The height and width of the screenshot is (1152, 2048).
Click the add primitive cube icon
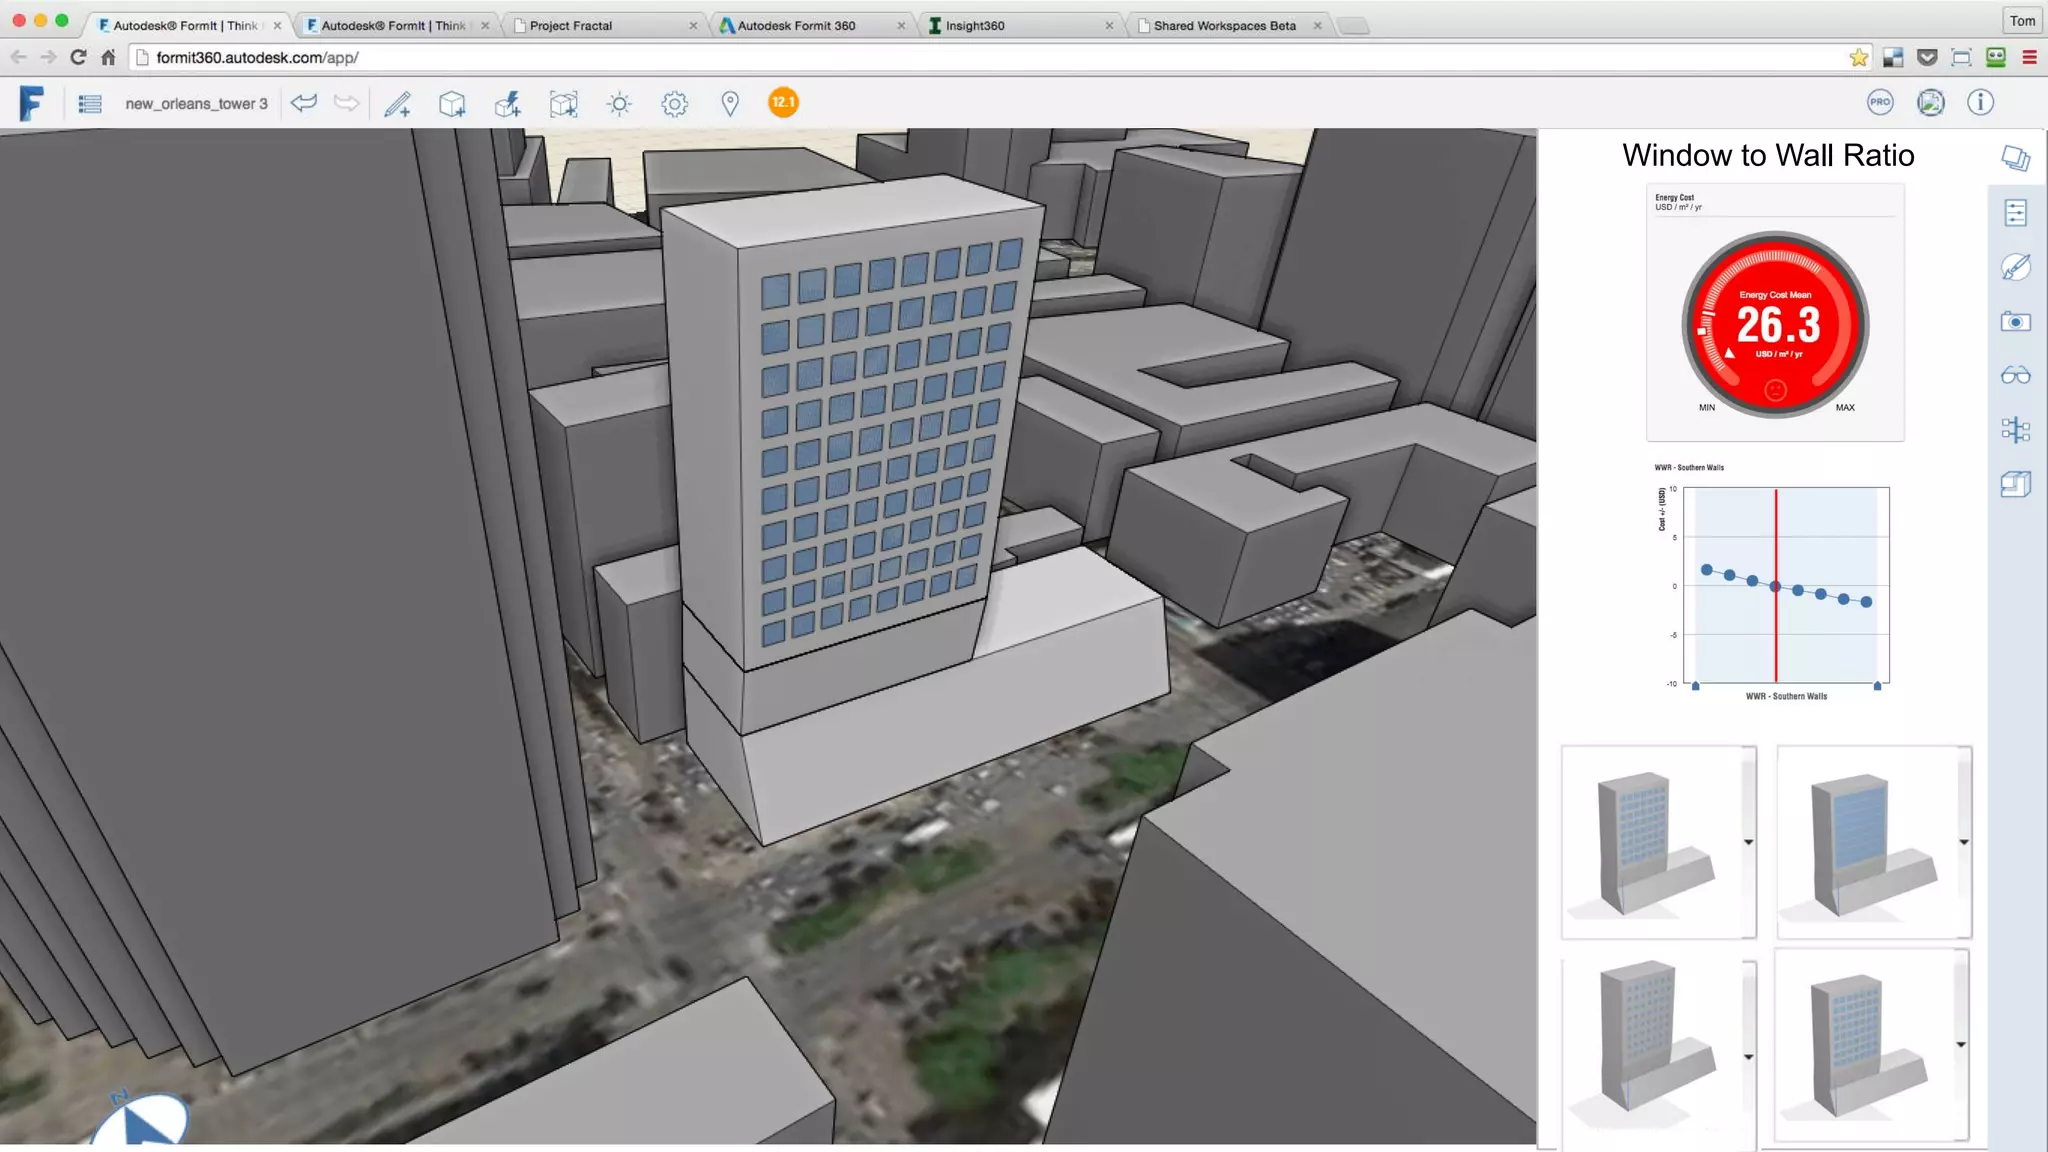[452, 104]
